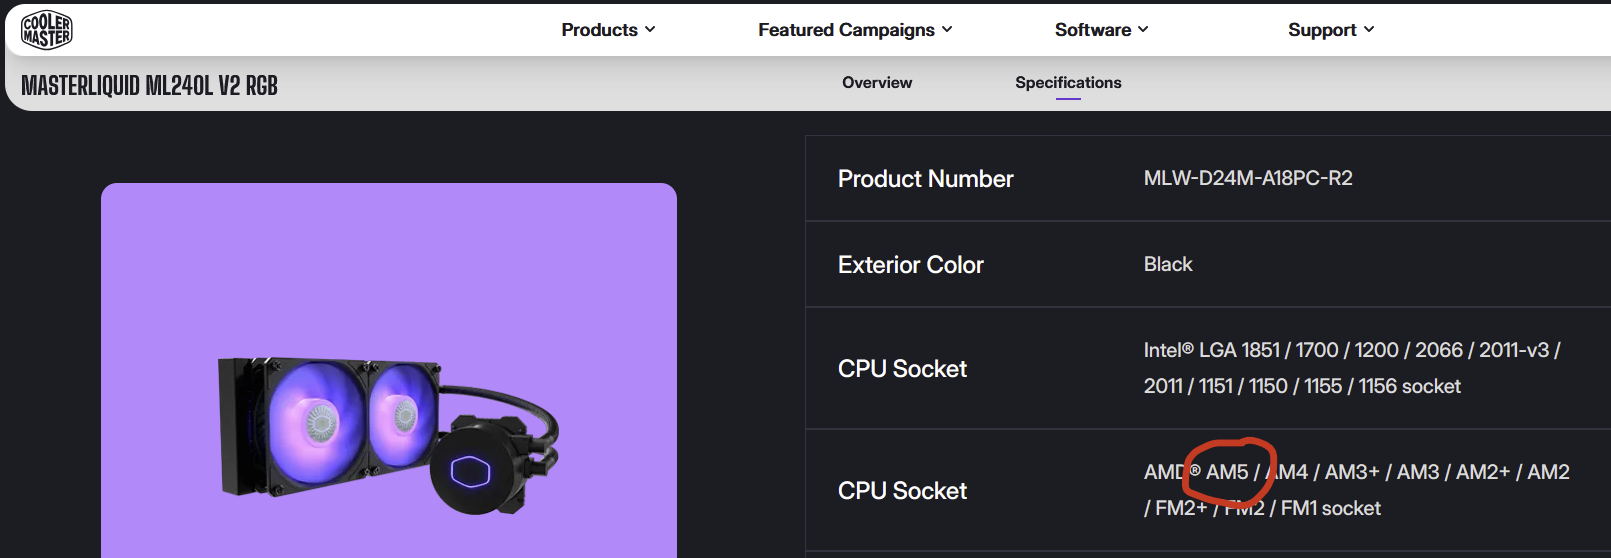Click the MasterLiquid ML240L V2 RGB title

click(149, 86)
